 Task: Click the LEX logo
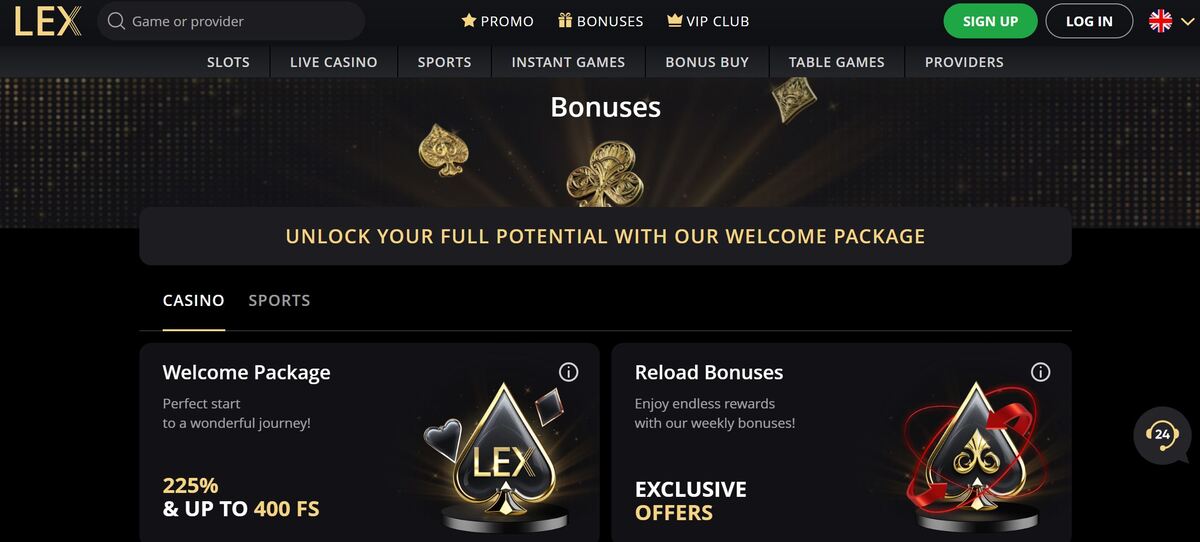(48, 21)
